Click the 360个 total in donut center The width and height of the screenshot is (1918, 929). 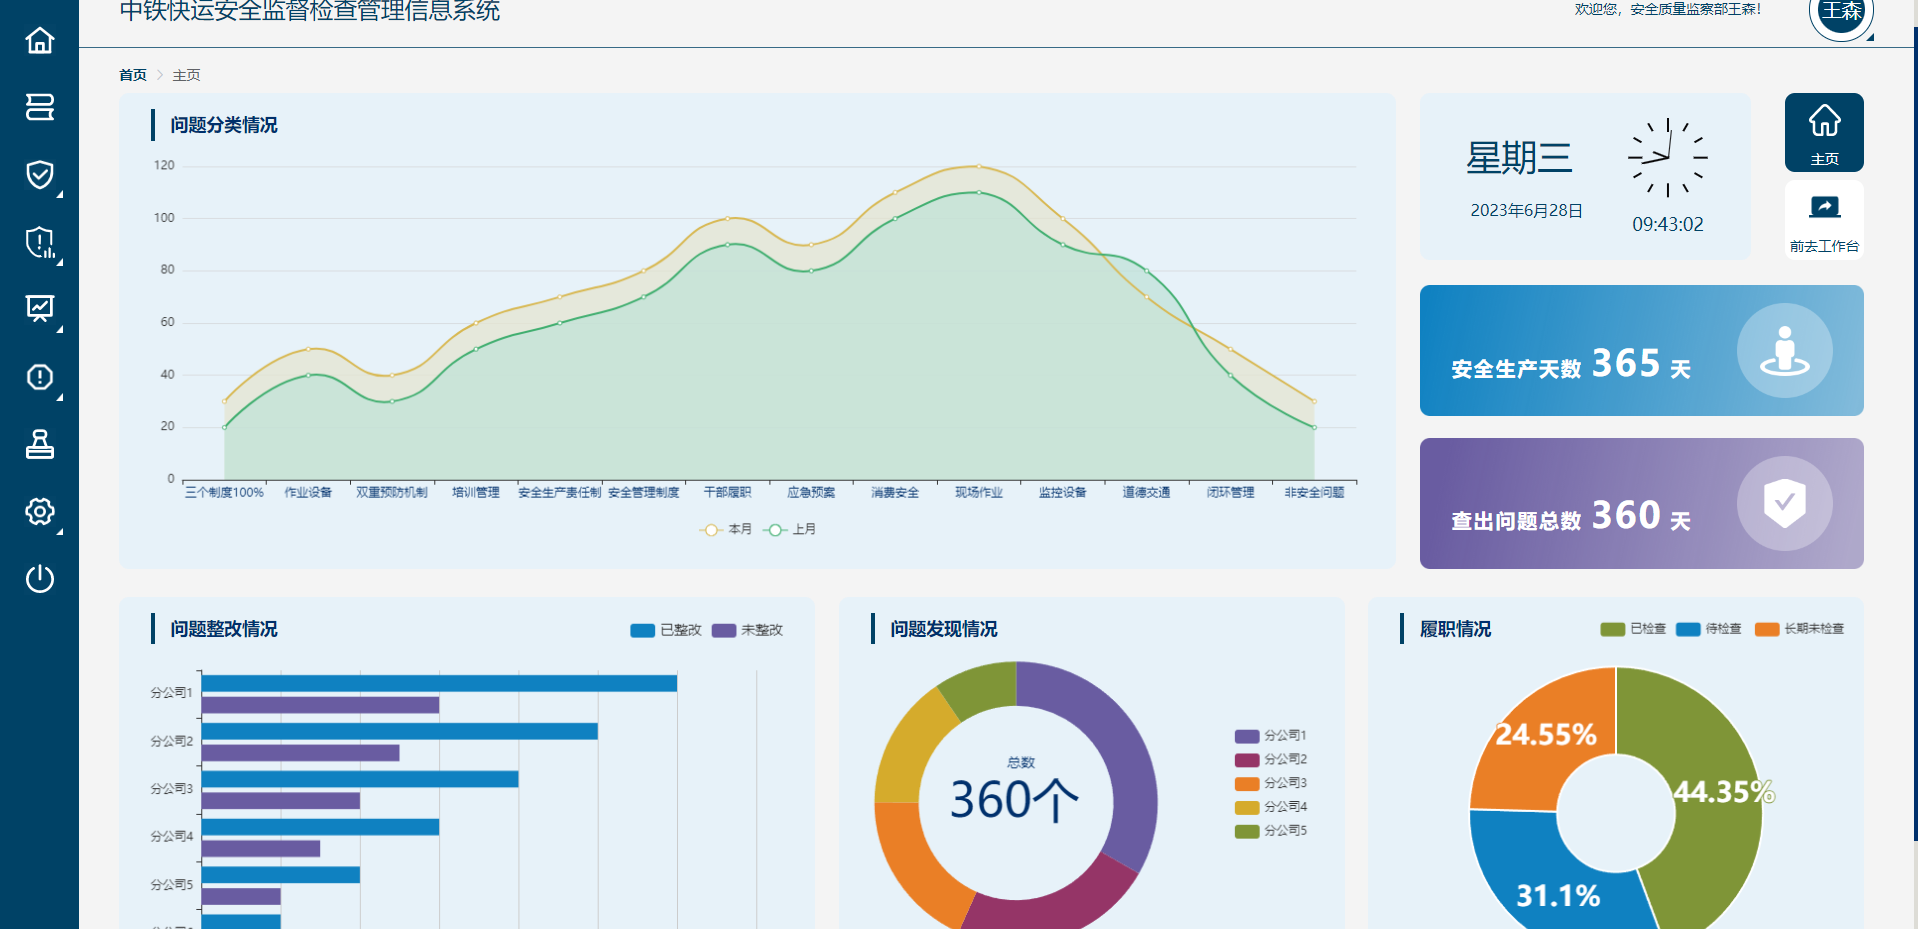click(x=1014, y=800)
